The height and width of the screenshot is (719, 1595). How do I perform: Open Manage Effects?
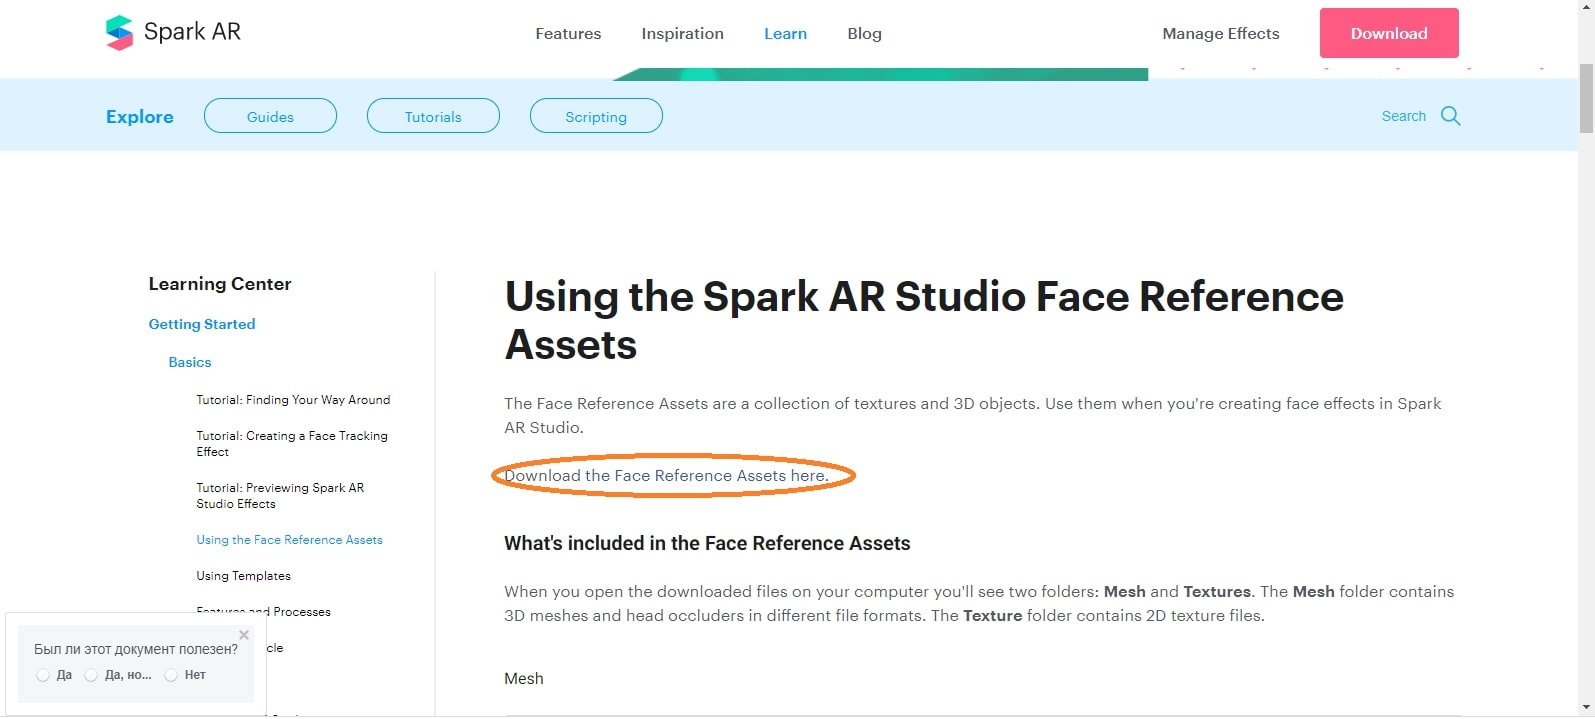[x=1220, y=33]
